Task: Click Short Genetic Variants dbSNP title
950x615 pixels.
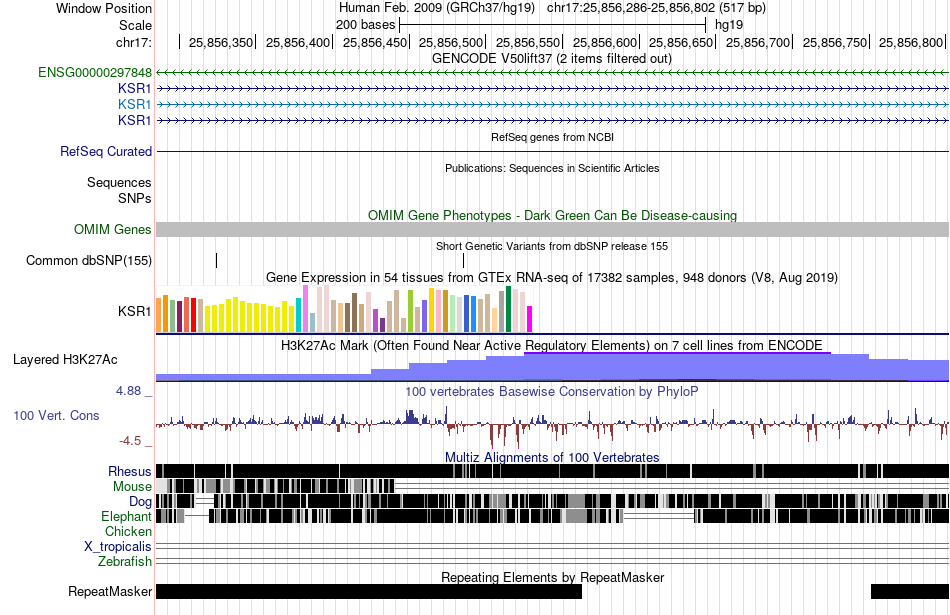Action: 552,247
